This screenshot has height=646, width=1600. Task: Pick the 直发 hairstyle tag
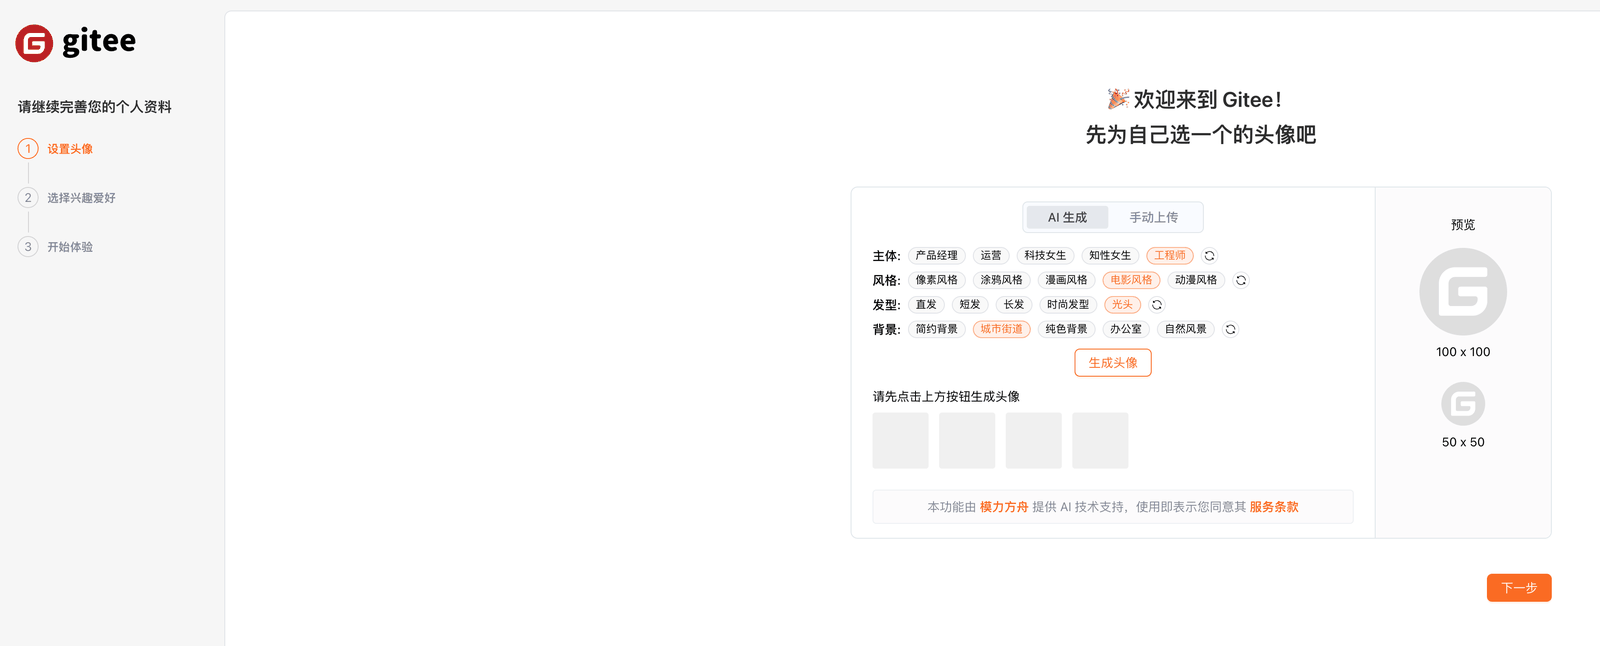tap(926, 305)
